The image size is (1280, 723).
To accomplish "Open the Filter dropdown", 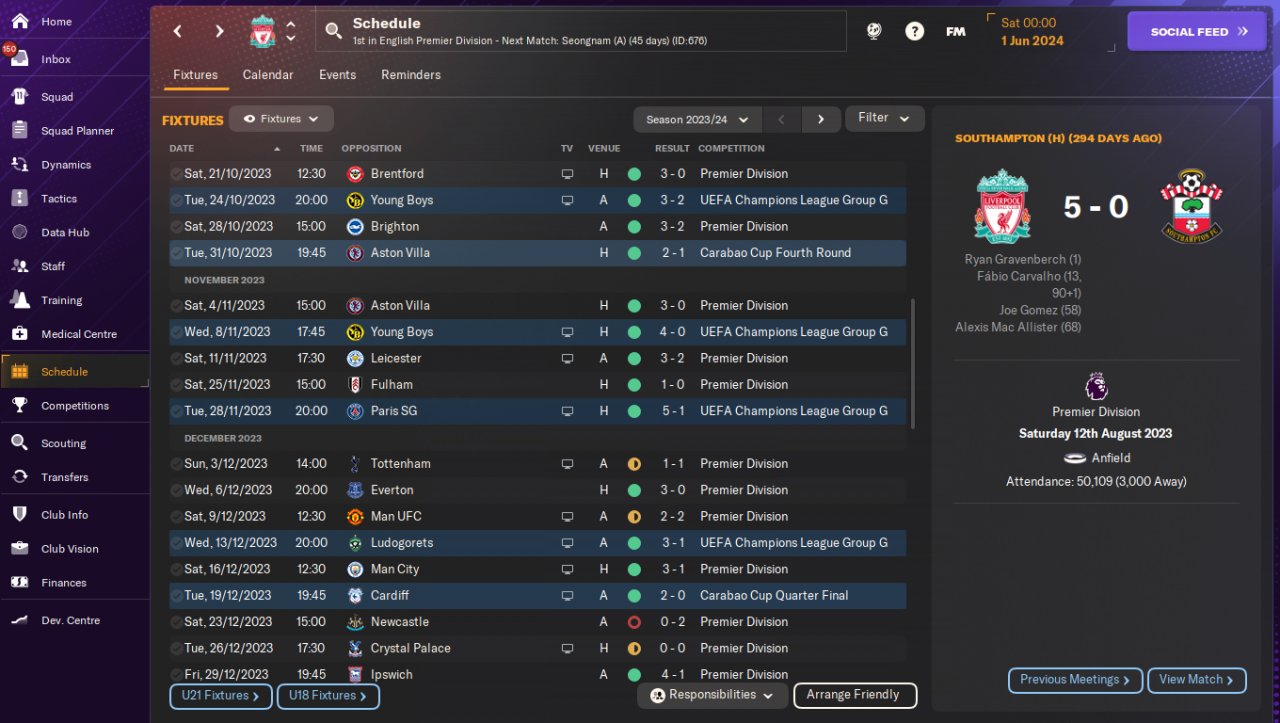I will [x=884, y=118].
